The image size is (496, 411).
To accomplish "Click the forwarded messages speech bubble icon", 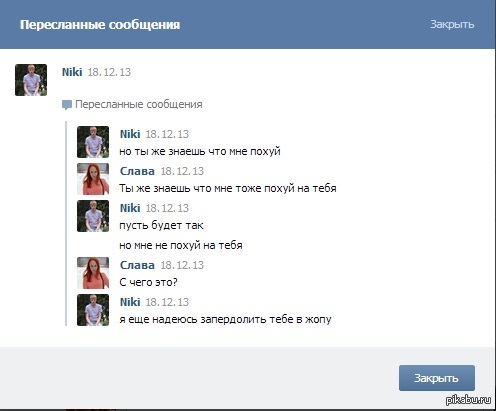I will point(67,105).
